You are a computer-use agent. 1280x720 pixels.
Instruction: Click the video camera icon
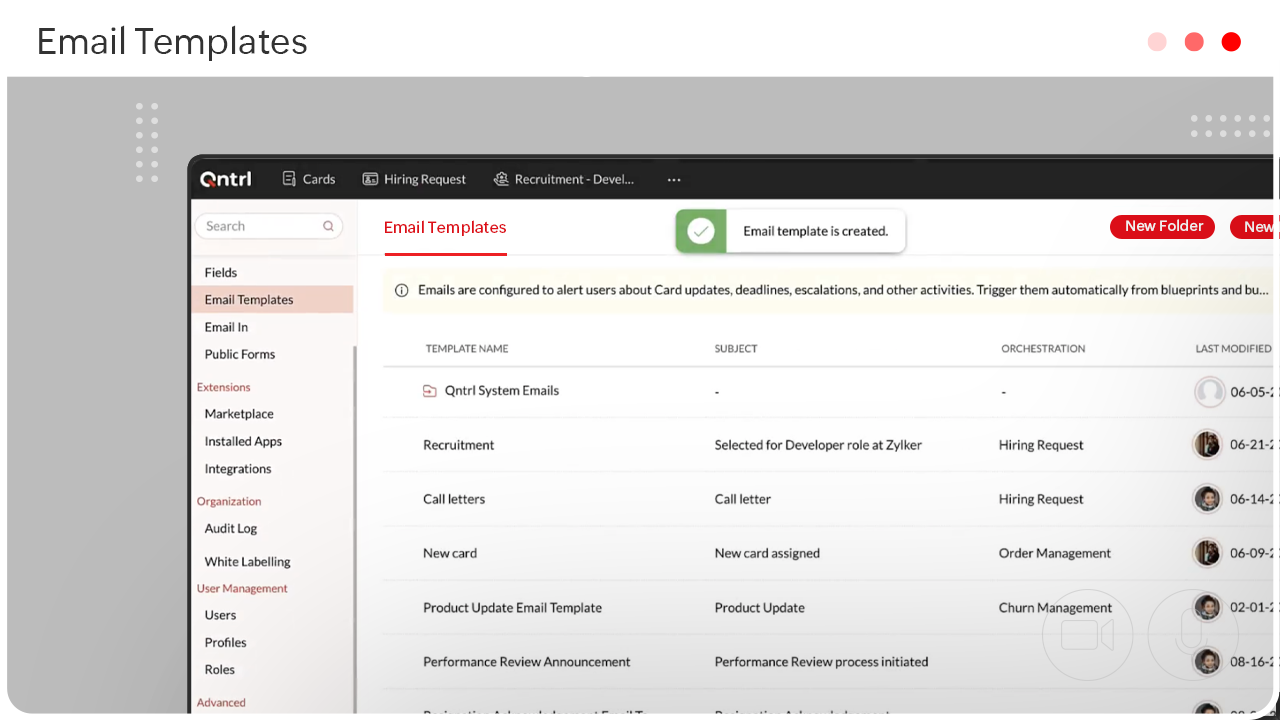1087,635
